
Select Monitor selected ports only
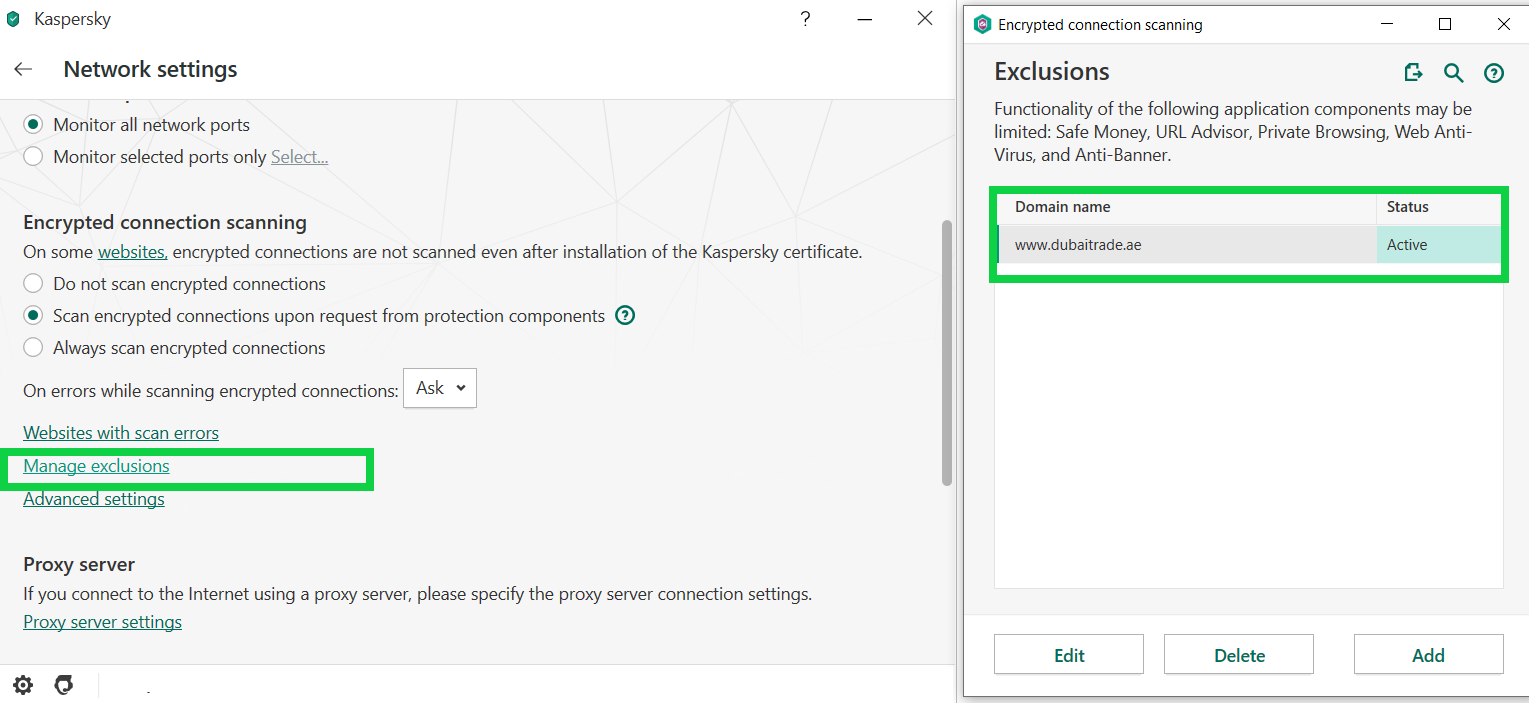tap(34, 157)
